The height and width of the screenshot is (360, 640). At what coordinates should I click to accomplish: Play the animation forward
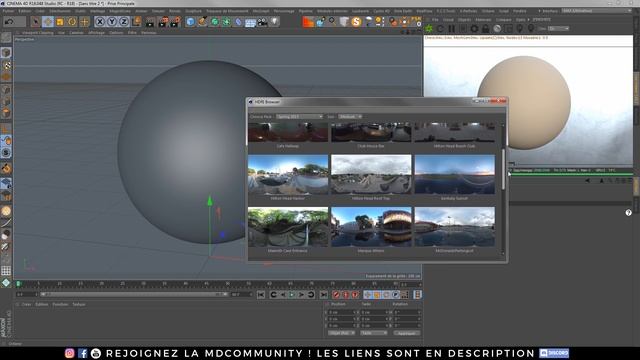[292, 295]
